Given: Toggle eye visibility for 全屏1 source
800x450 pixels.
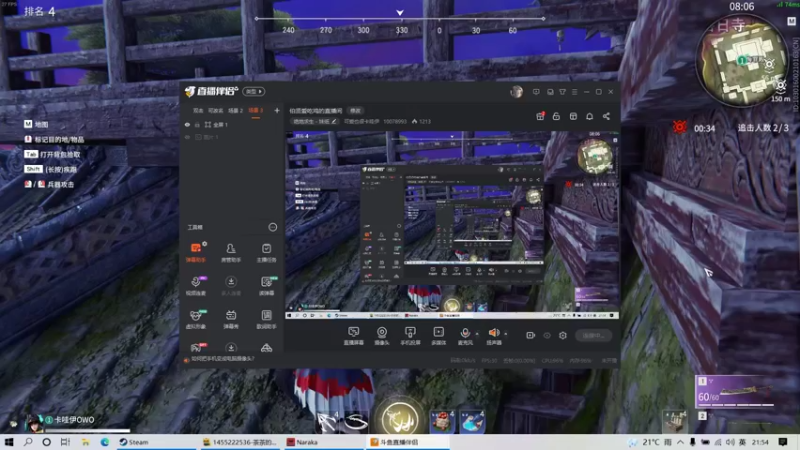Looking at the screenshot, I should (187, 124).
